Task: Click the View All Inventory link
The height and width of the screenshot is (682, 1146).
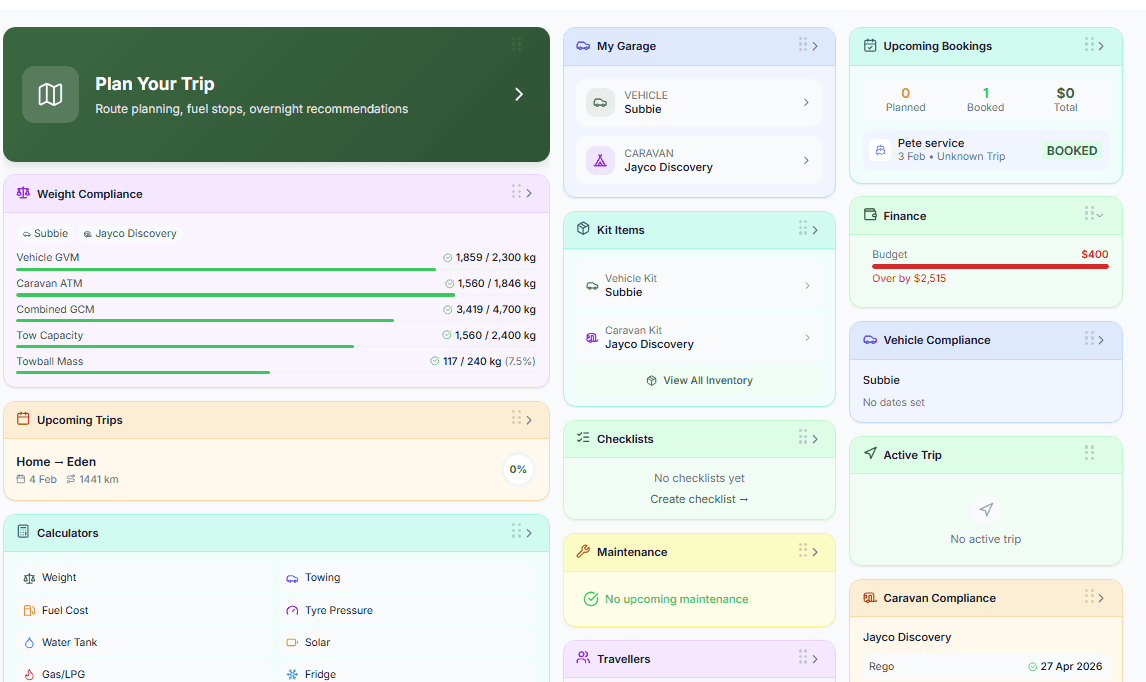Action: tap(699, 380)
